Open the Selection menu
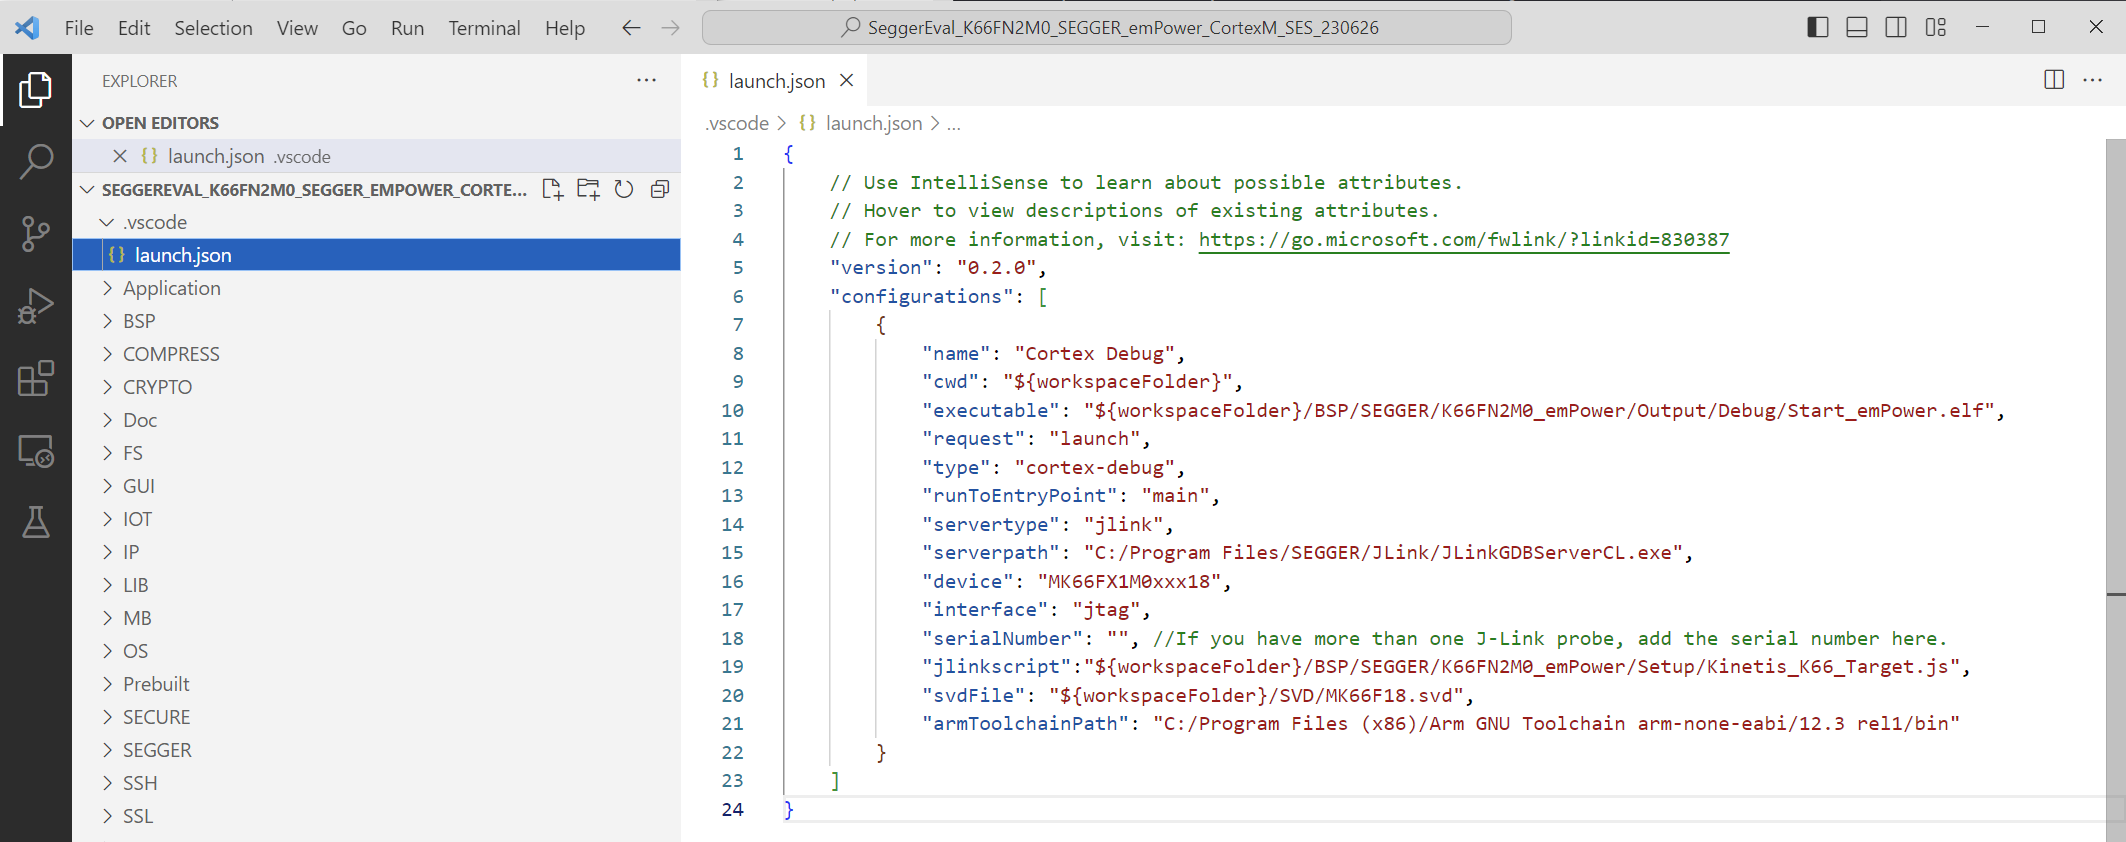The image size is (2126, 842). [x=213, y=28]
